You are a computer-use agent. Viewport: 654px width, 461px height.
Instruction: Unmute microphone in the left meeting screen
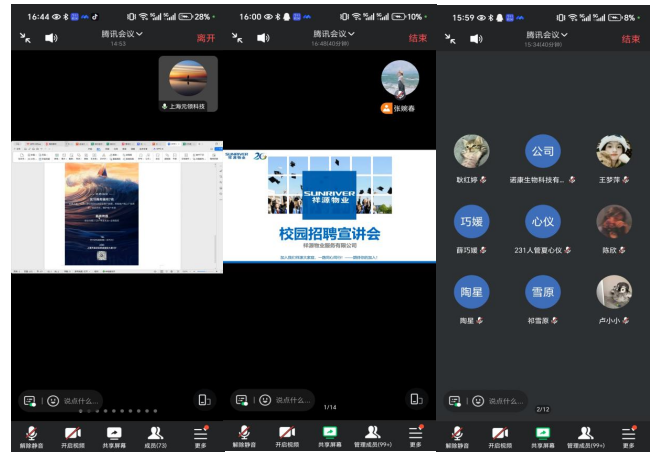[32, 435]
